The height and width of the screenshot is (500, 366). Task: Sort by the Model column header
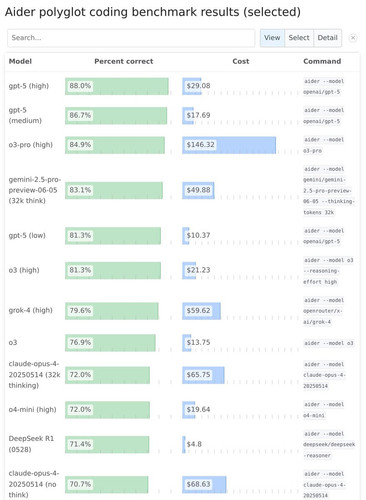[x=20, y=61]
